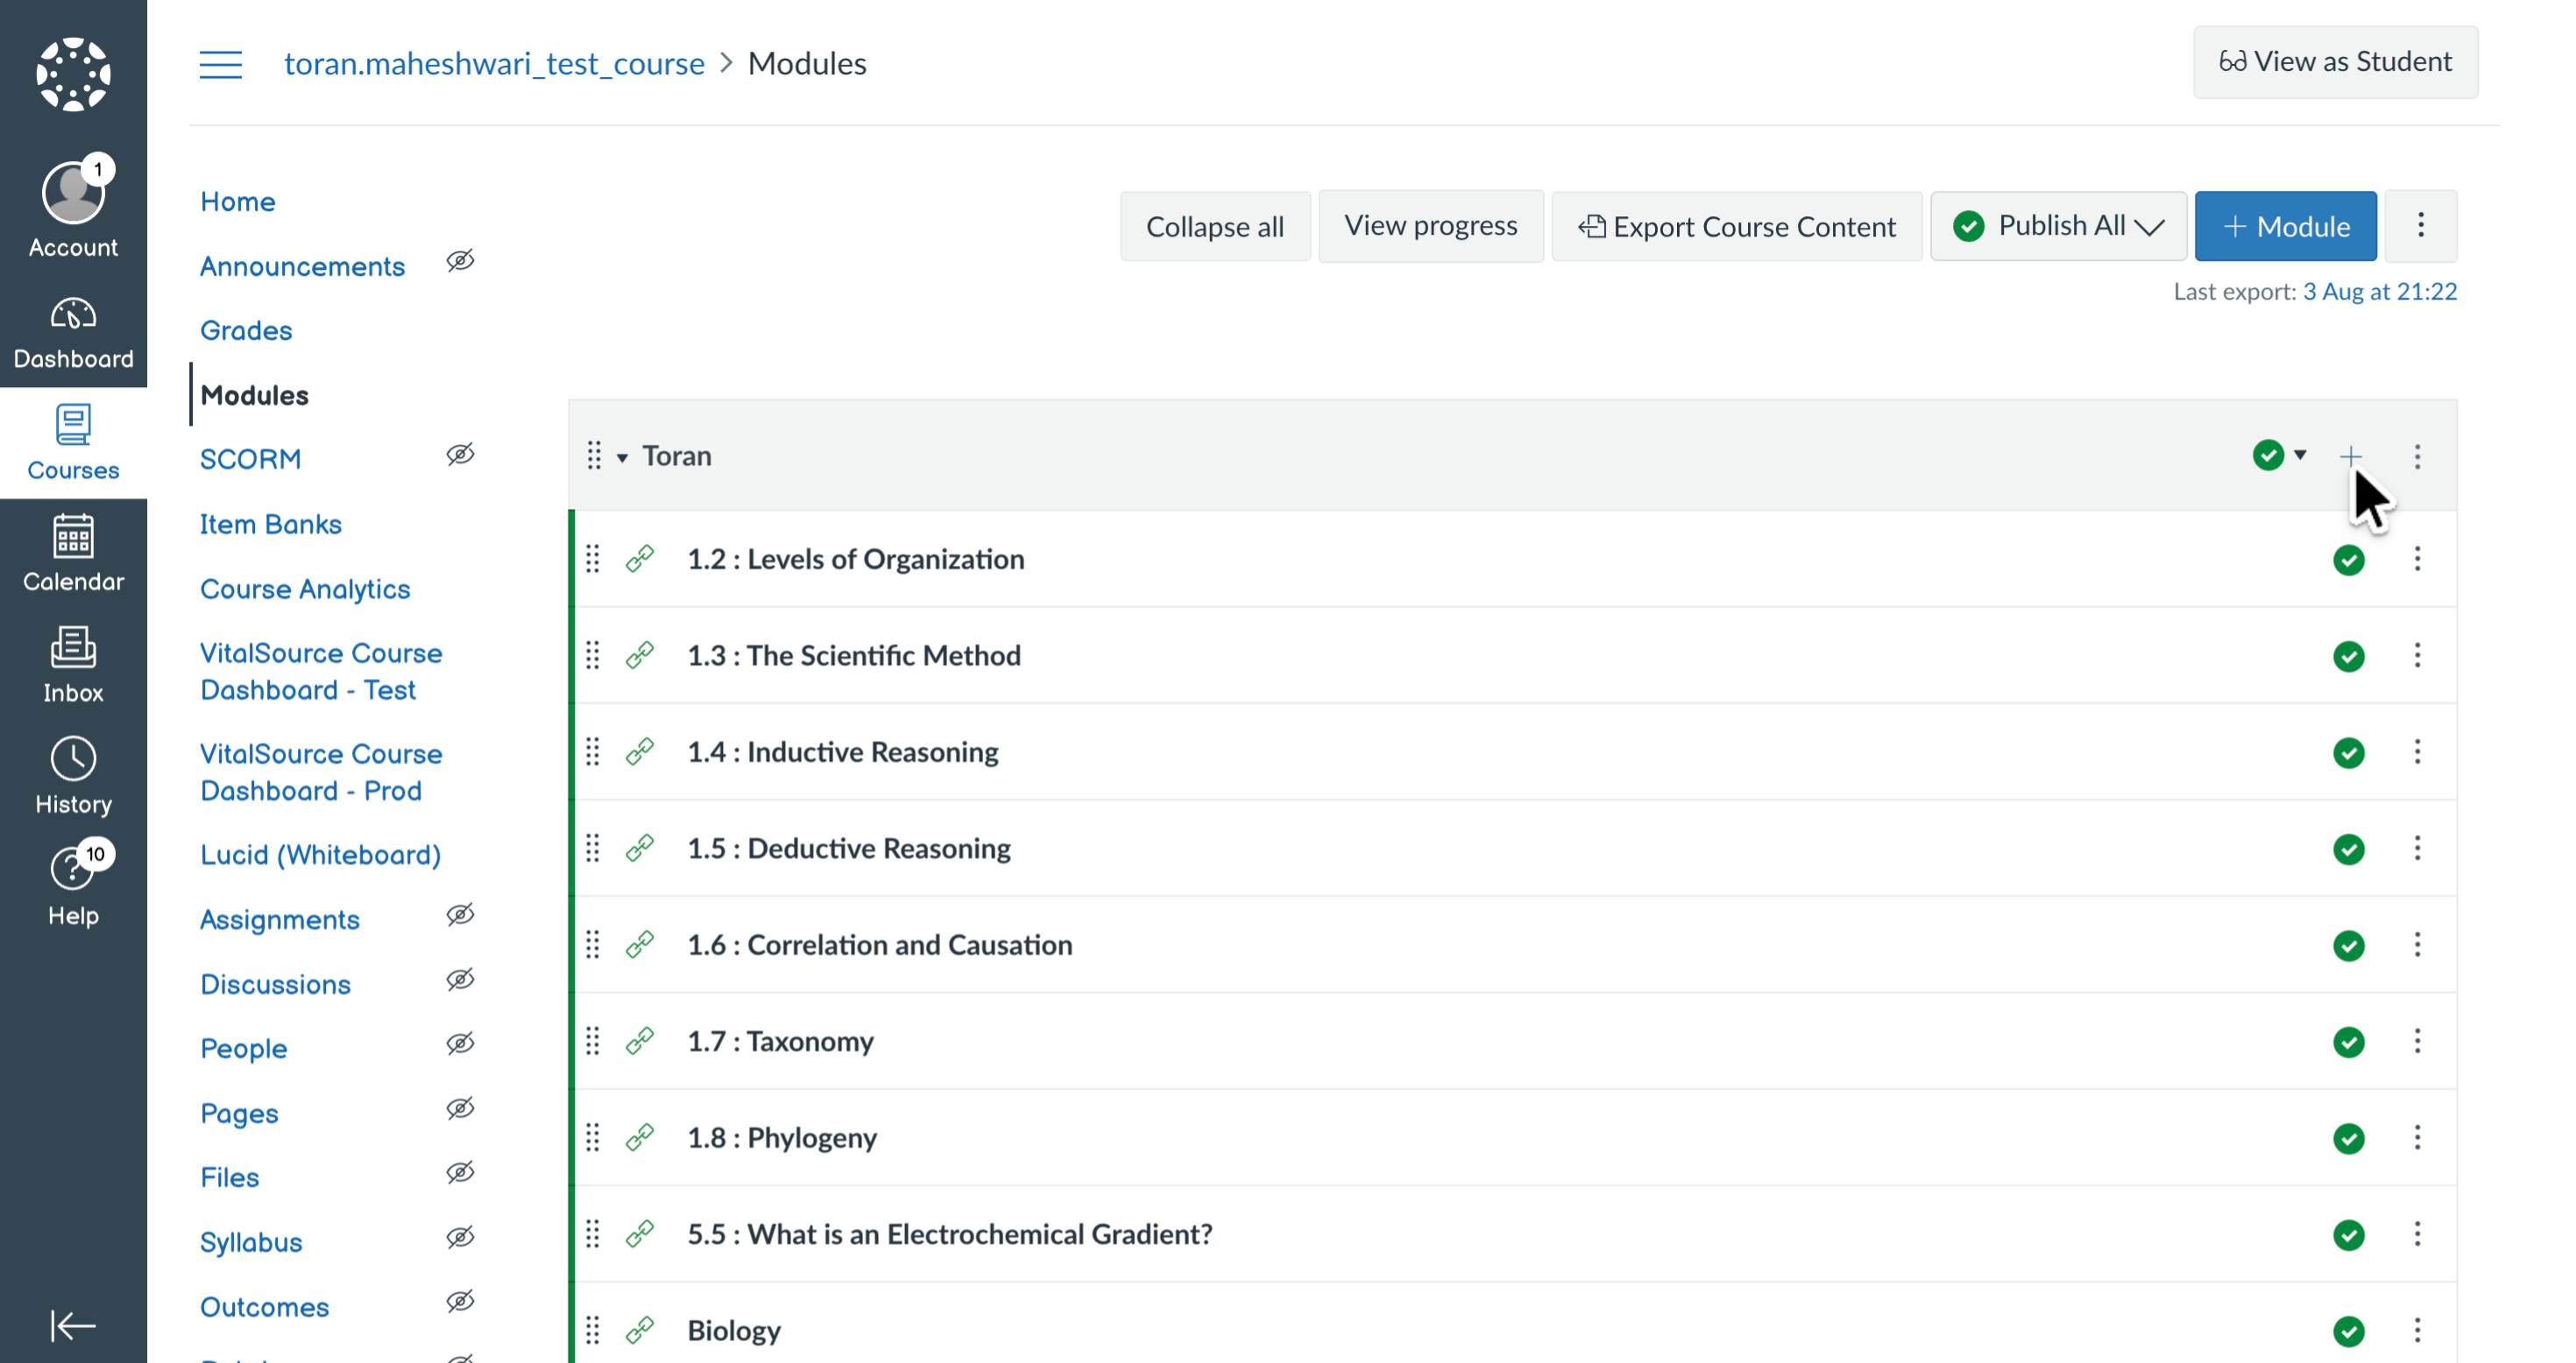This screenshot has width=2576, height=1363.
Task: Add a new module with +Module
Action: point(2285,226)
